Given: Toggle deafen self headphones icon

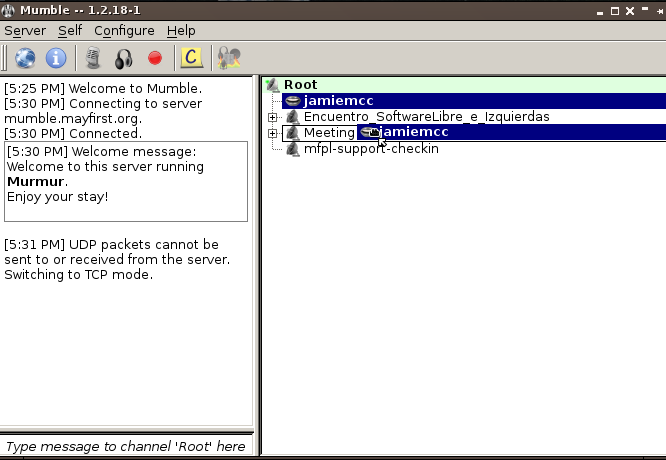Looking at the screenshot, I should 124,58.
